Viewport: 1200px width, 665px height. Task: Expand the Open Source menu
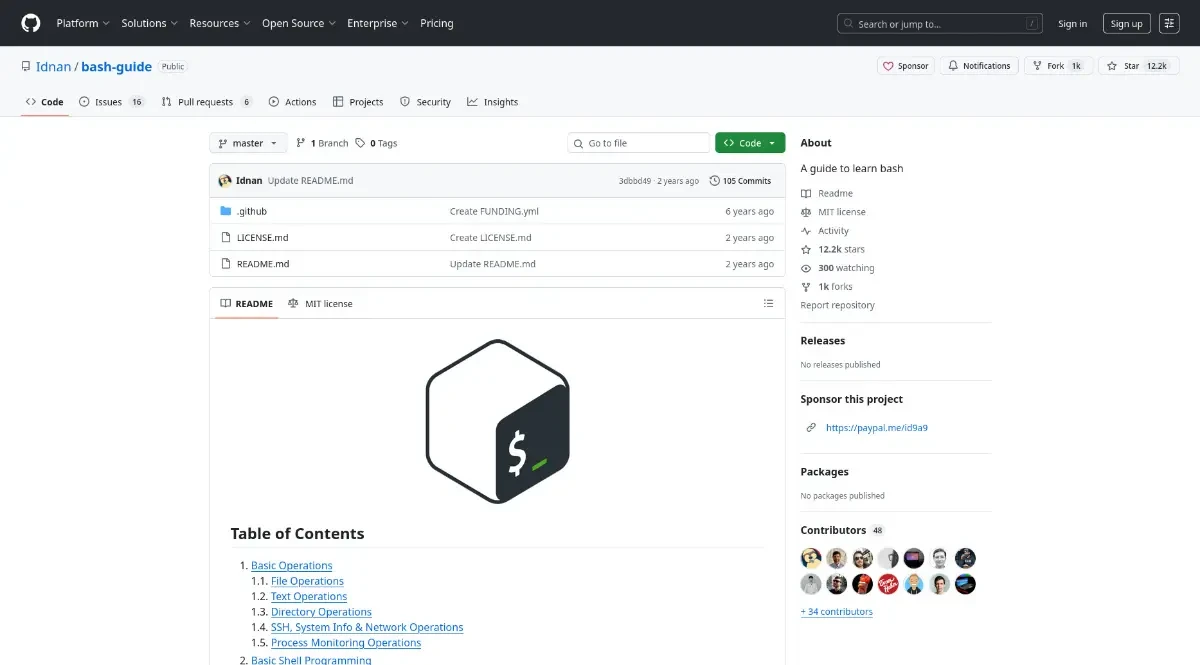point(298,23)
